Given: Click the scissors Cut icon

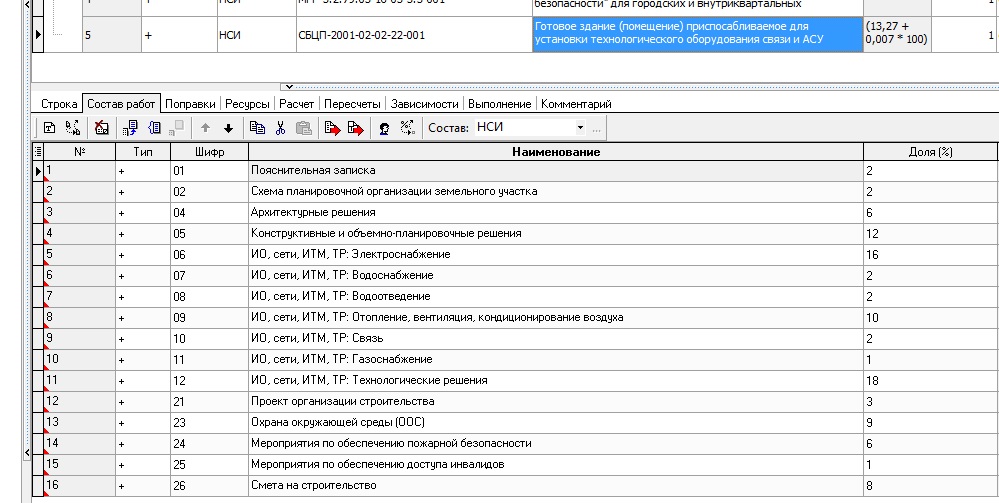Looking at the screenshot, I should click(x=280, y=128).
